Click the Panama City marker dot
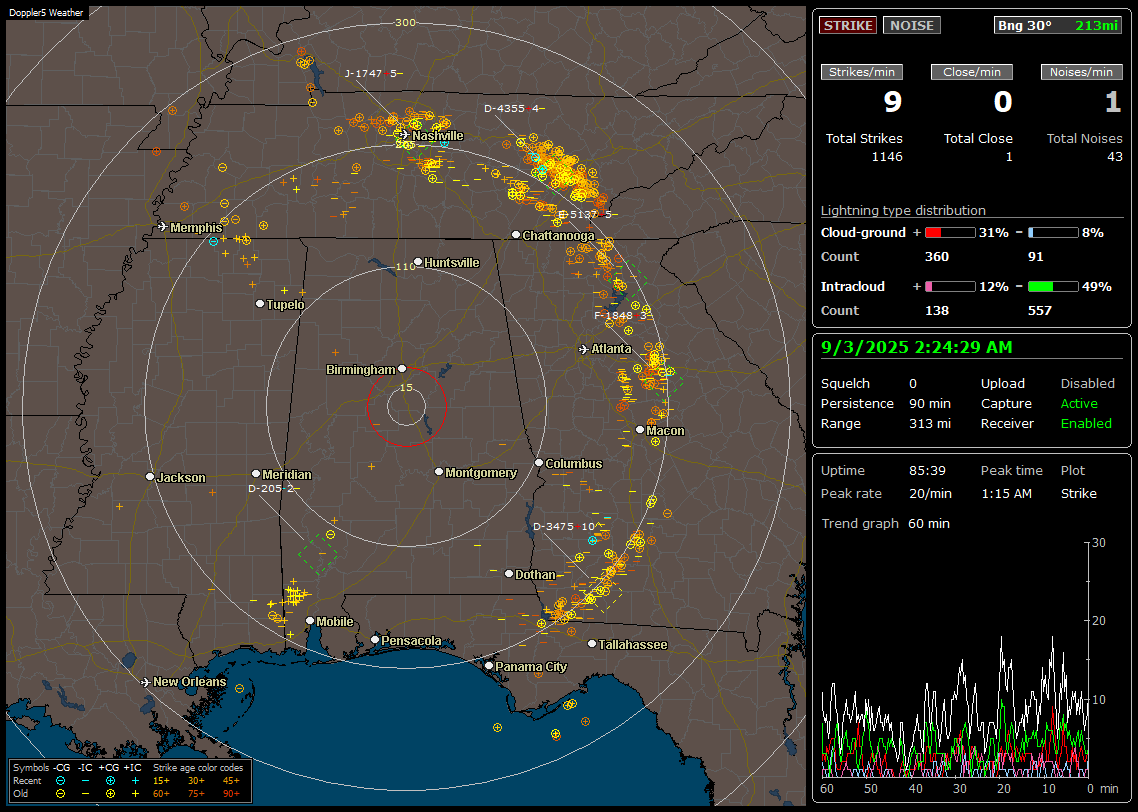Viewport: 1138px width, 812px height. point(489,665)
